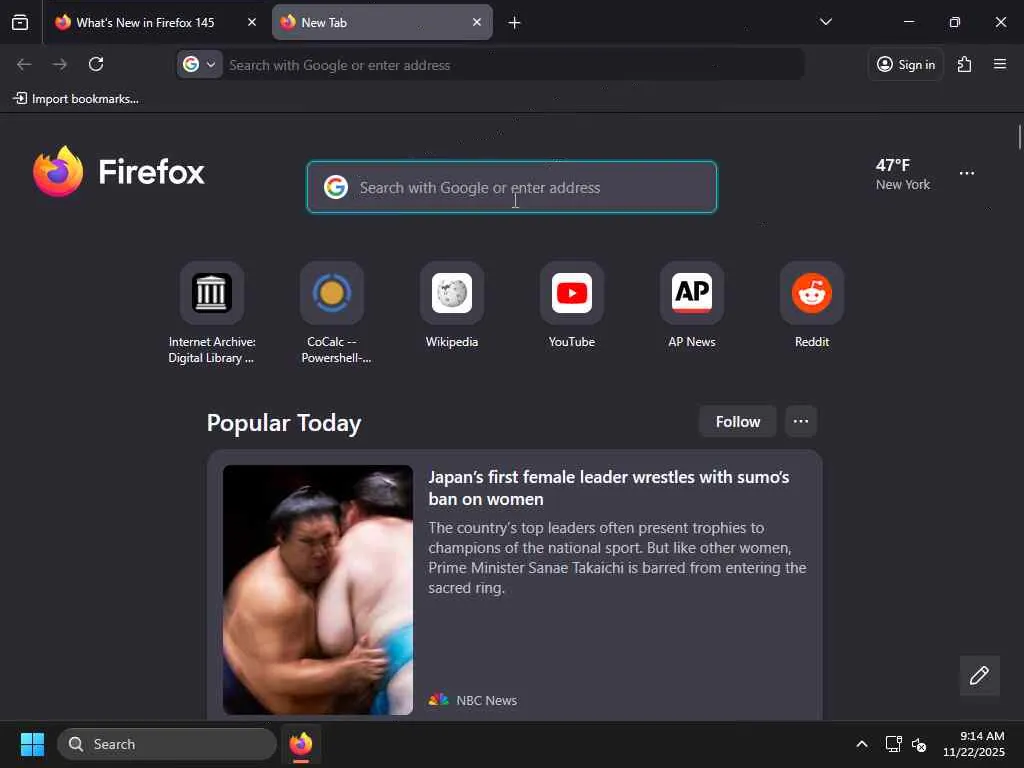
Task: Select the New Tab tab
Action: click(382, 23)
